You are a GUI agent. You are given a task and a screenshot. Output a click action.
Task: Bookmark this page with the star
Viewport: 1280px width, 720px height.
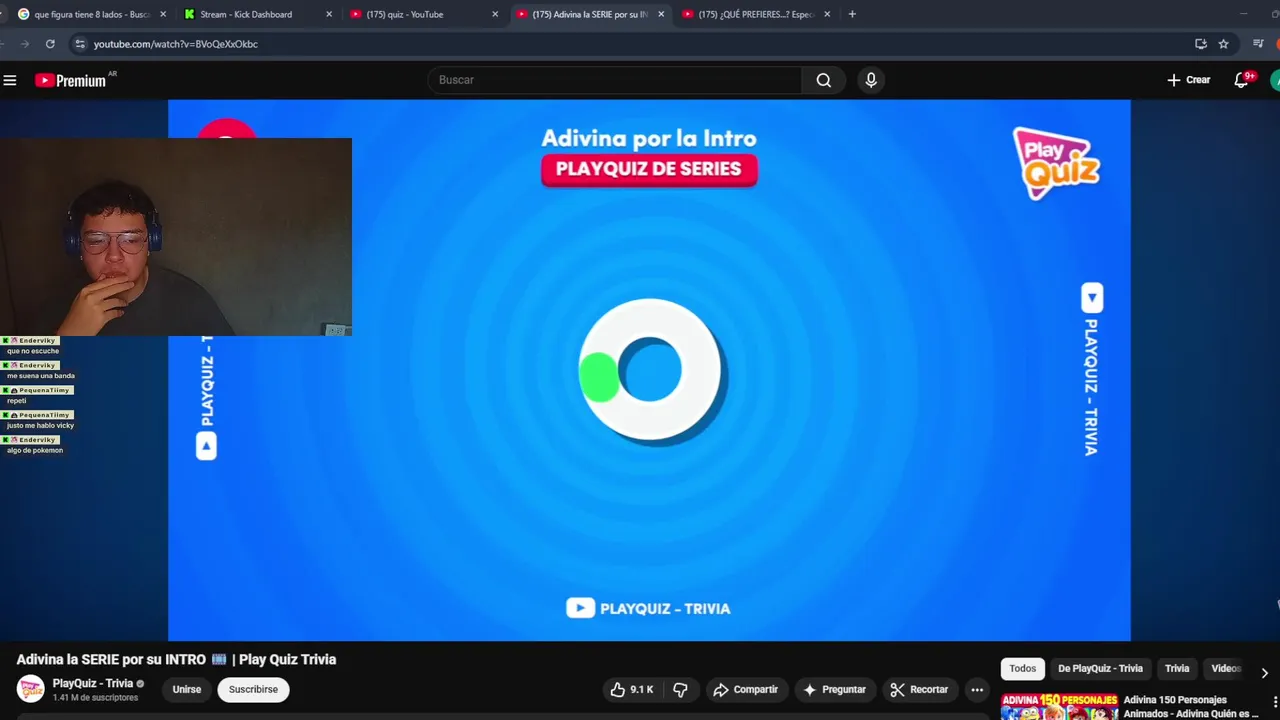[1223, 44]
